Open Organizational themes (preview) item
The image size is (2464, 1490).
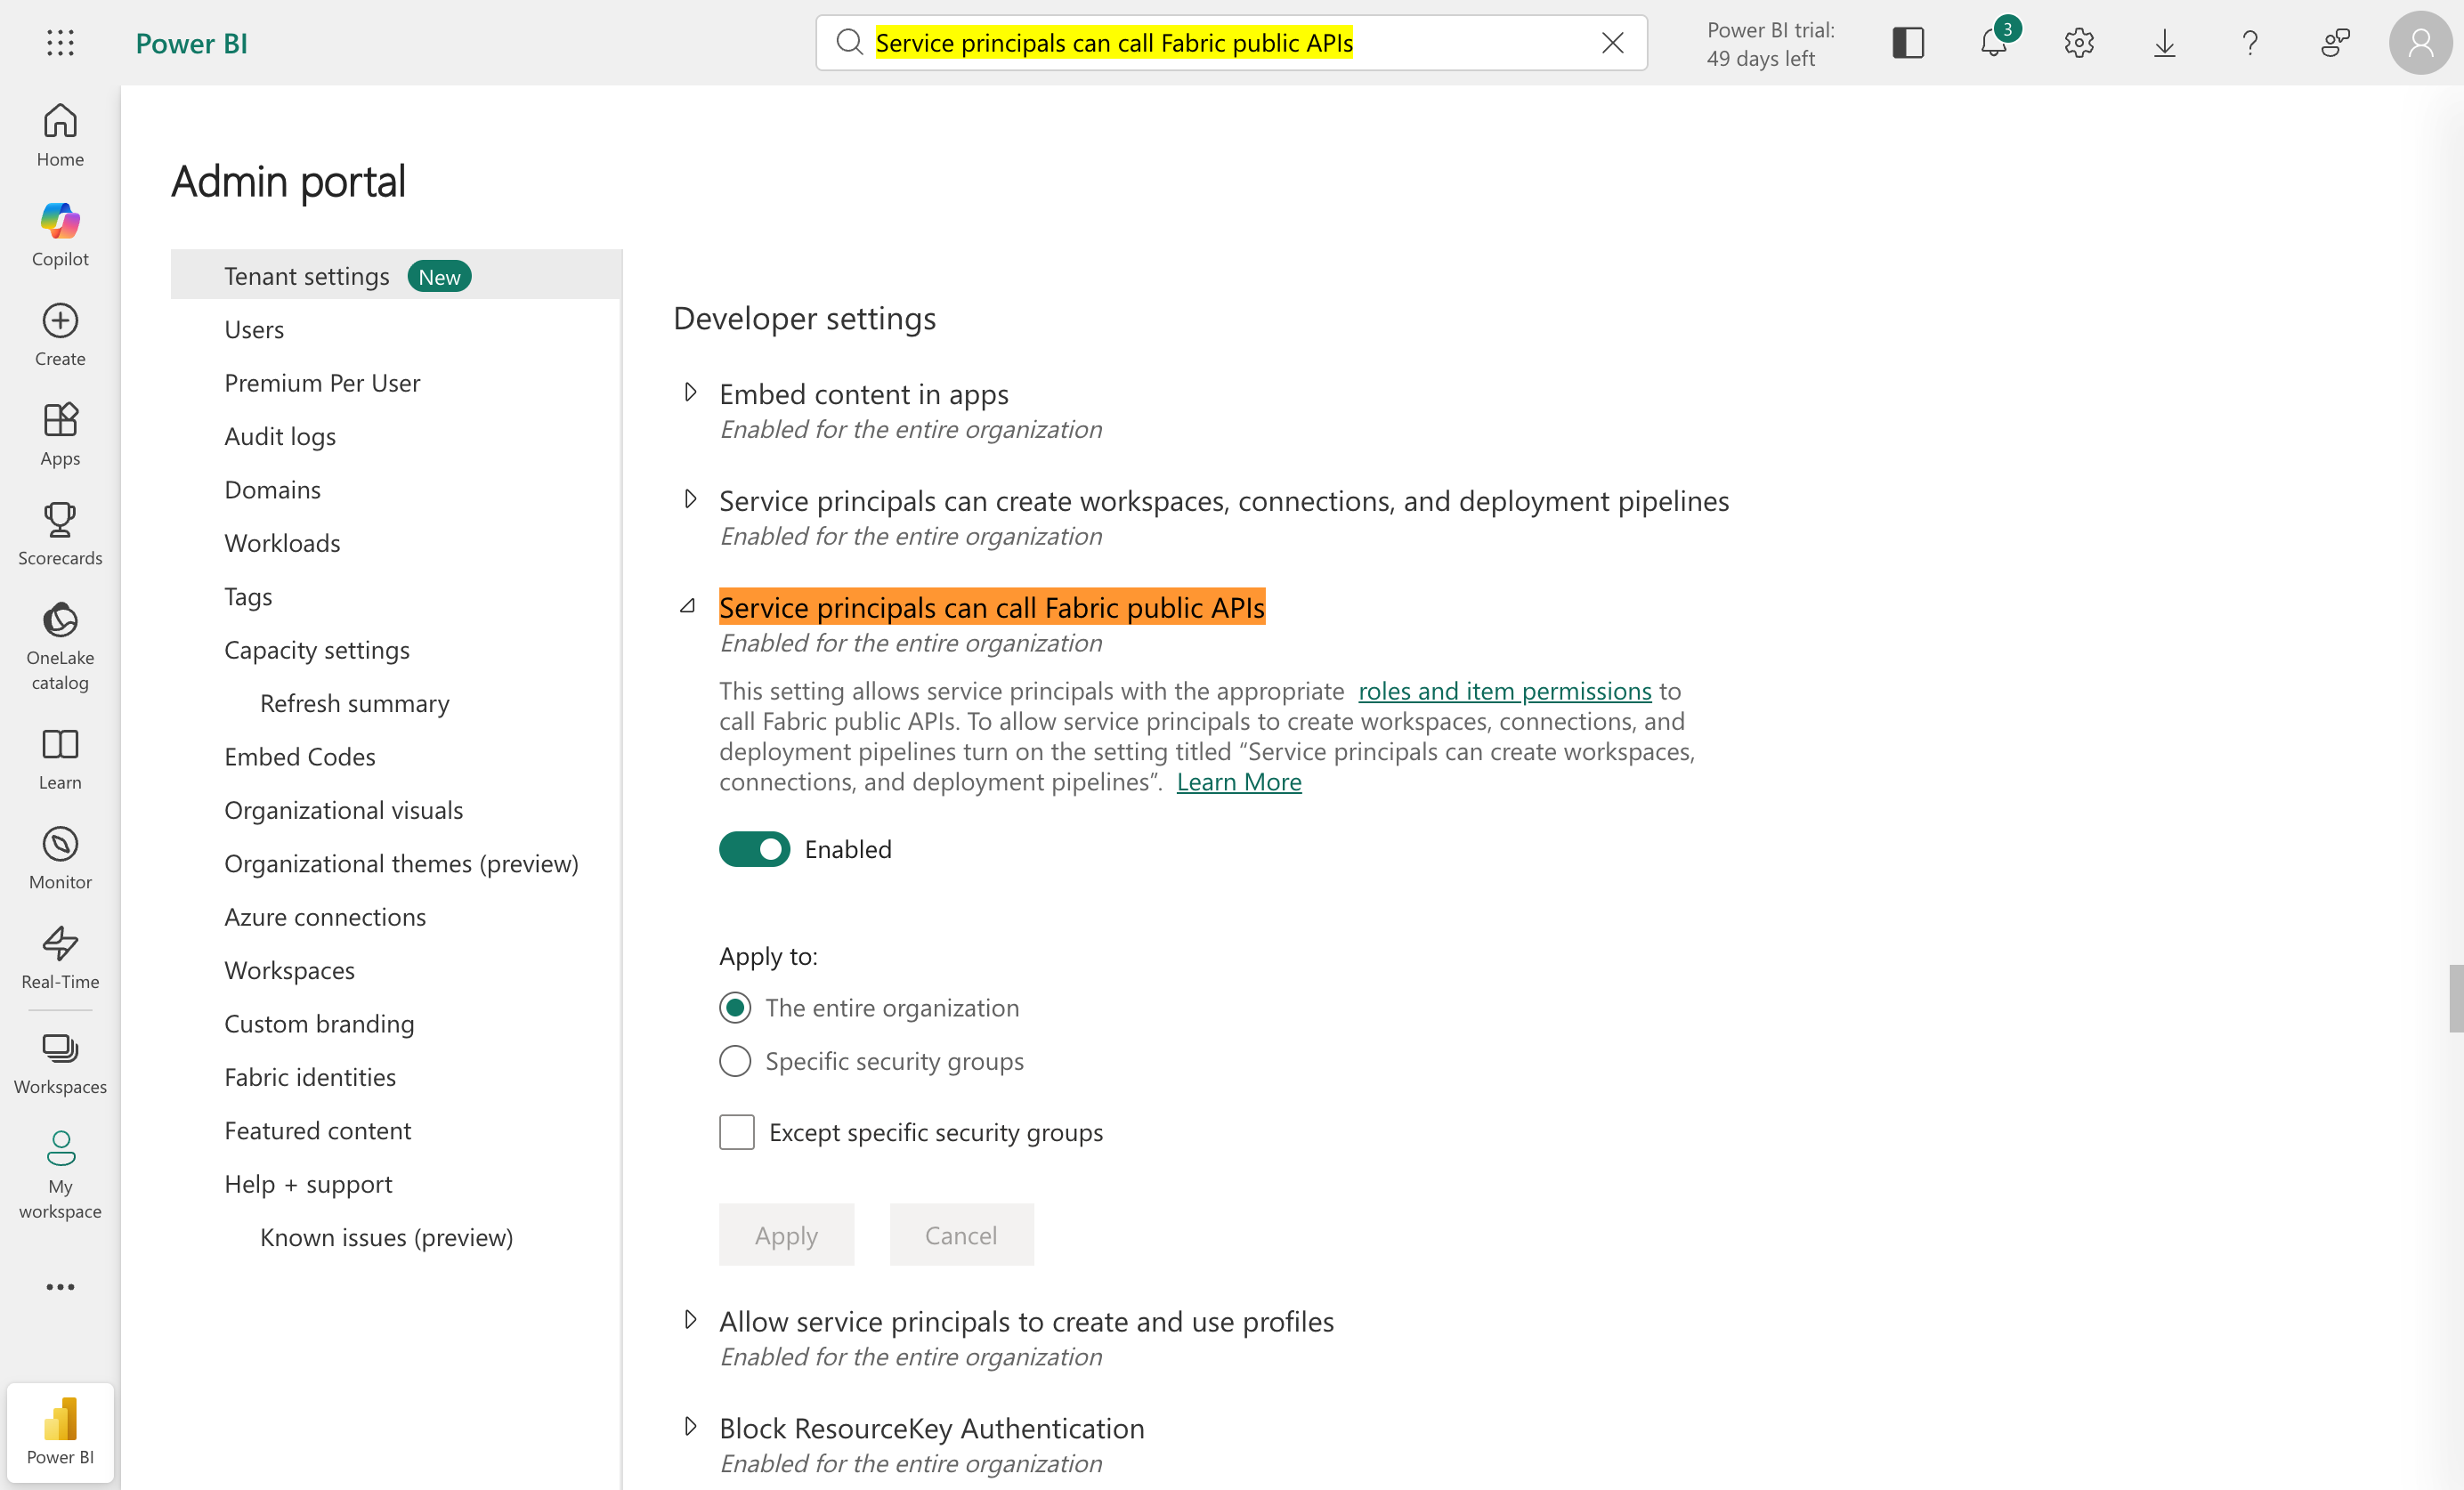click(401, 864)
